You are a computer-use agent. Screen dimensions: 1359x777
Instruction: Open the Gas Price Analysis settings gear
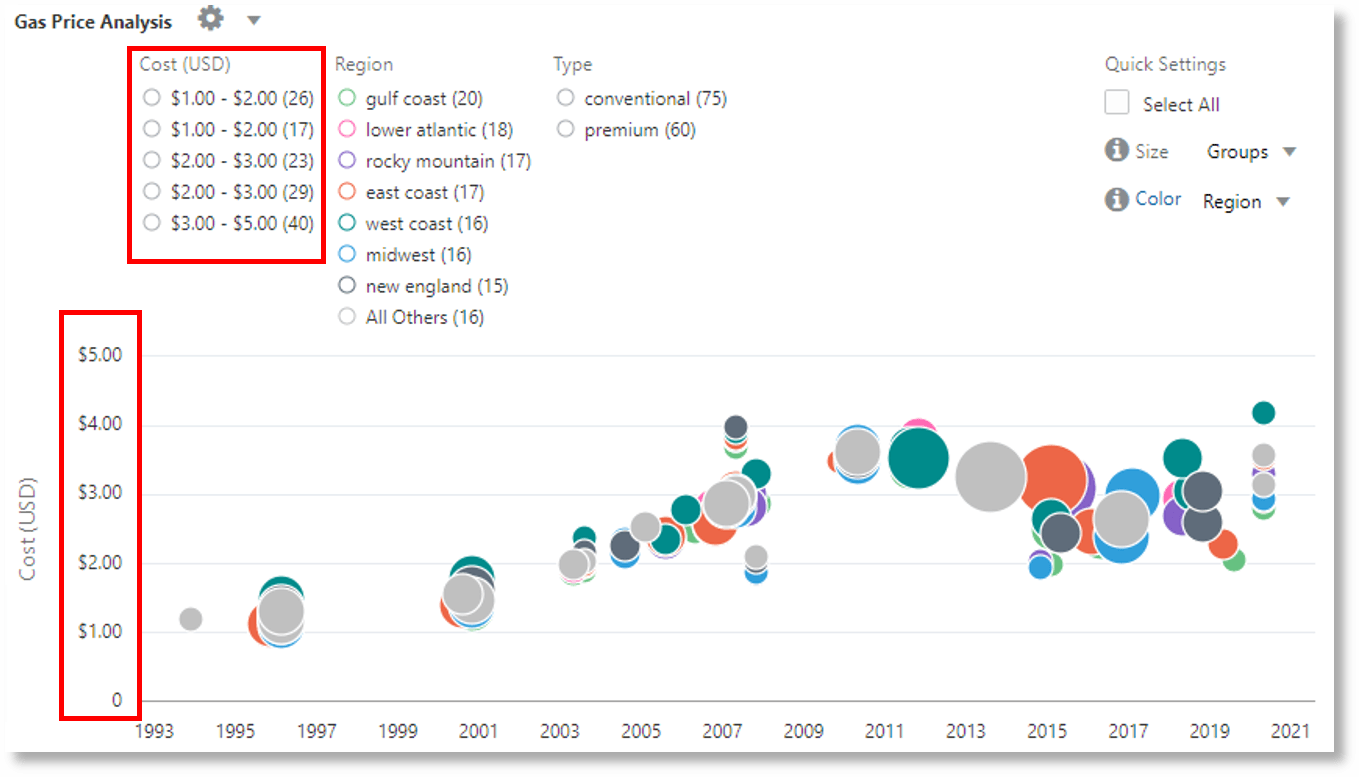(x=210, y=19)
